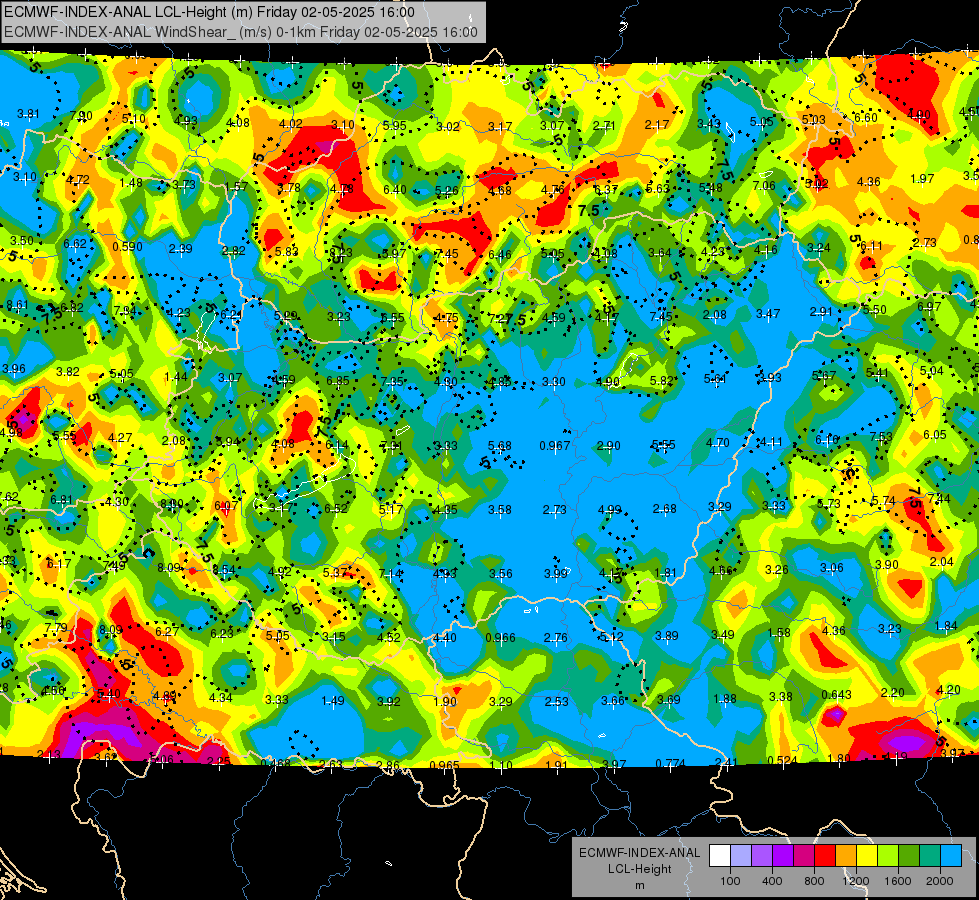The image size is (979, 900).
Task: Select the teal legend color swatch
Action: 930,856
